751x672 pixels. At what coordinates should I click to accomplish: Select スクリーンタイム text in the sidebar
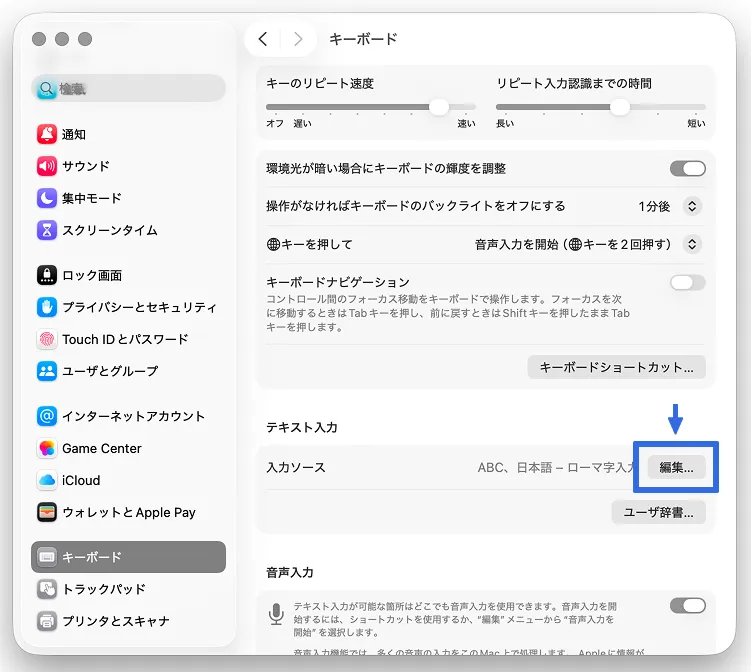pos(110,230)
